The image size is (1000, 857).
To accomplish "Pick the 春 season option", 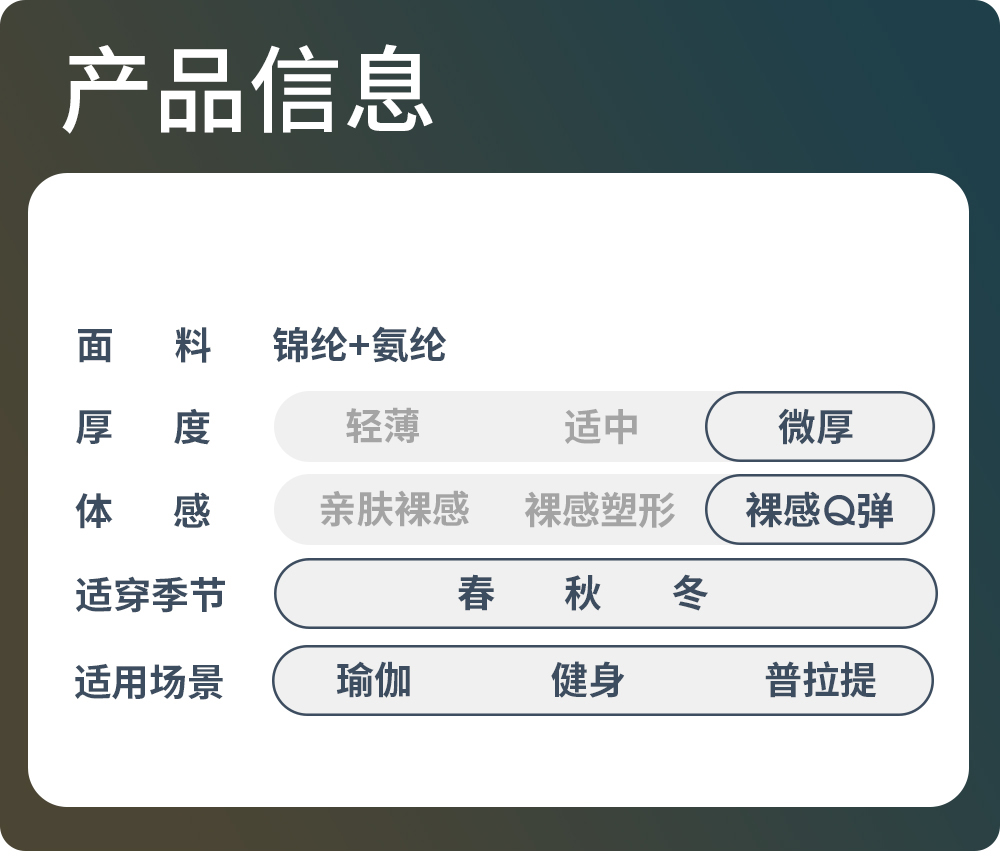I will (x=476, y=594).
